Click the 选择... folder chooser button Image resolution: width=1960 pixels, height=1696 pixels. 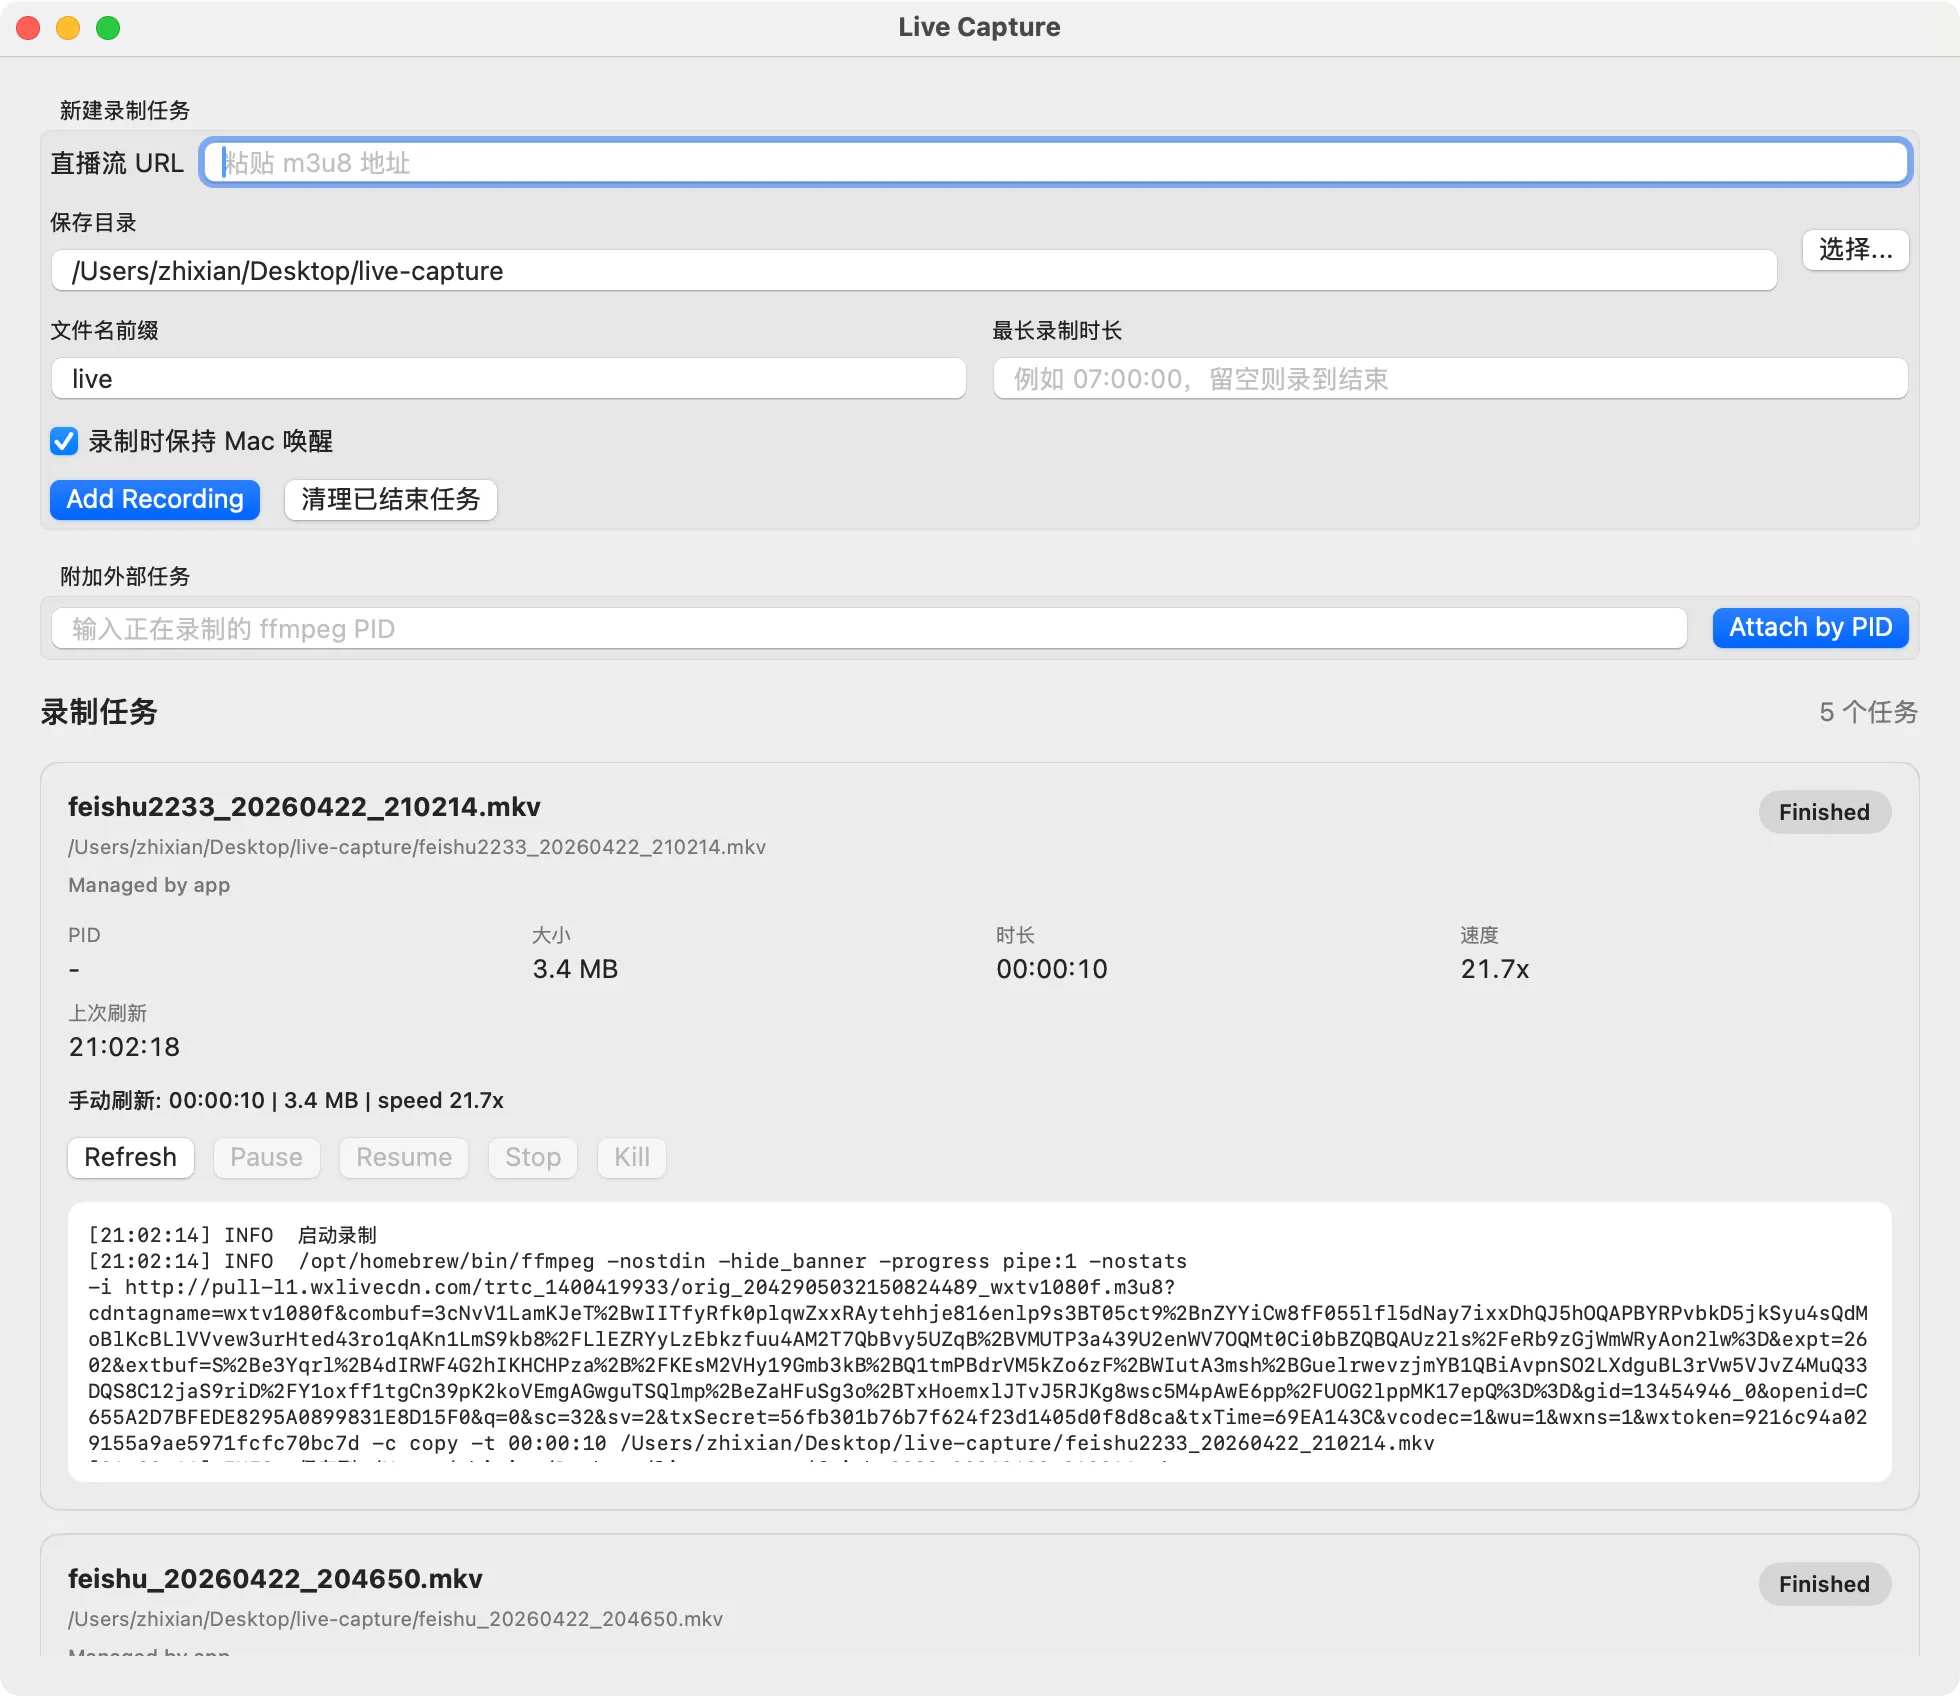(x=1855, y=250)
